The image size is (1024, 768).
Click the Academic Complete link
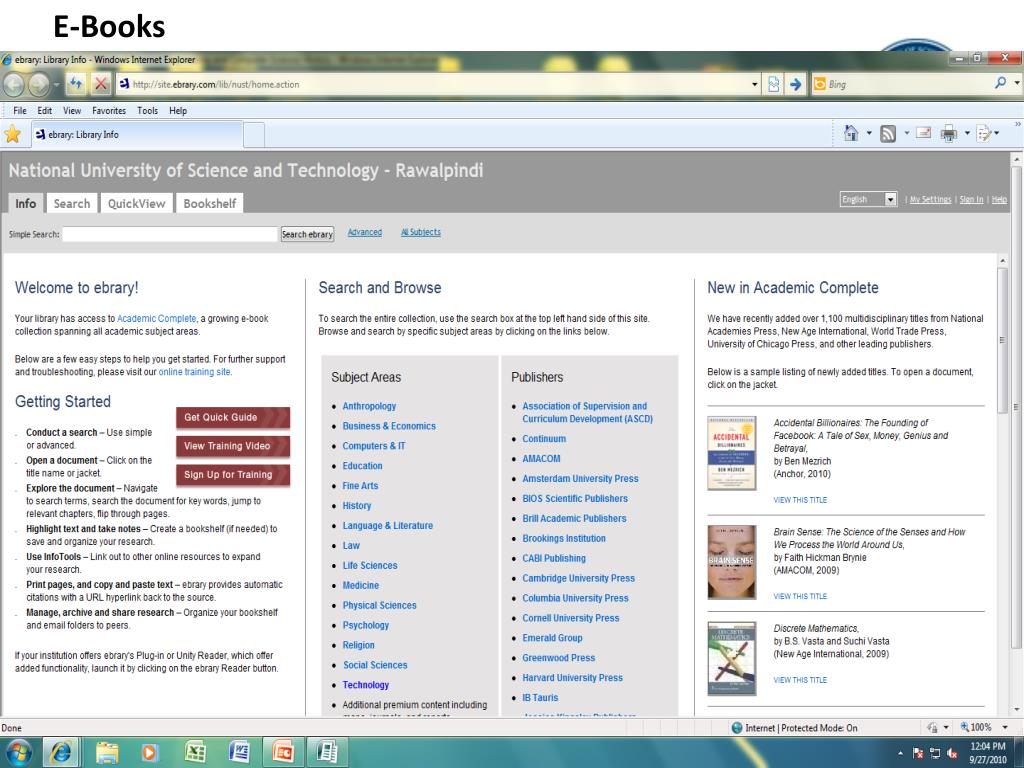pyautogui.click(x=156, y=319)
